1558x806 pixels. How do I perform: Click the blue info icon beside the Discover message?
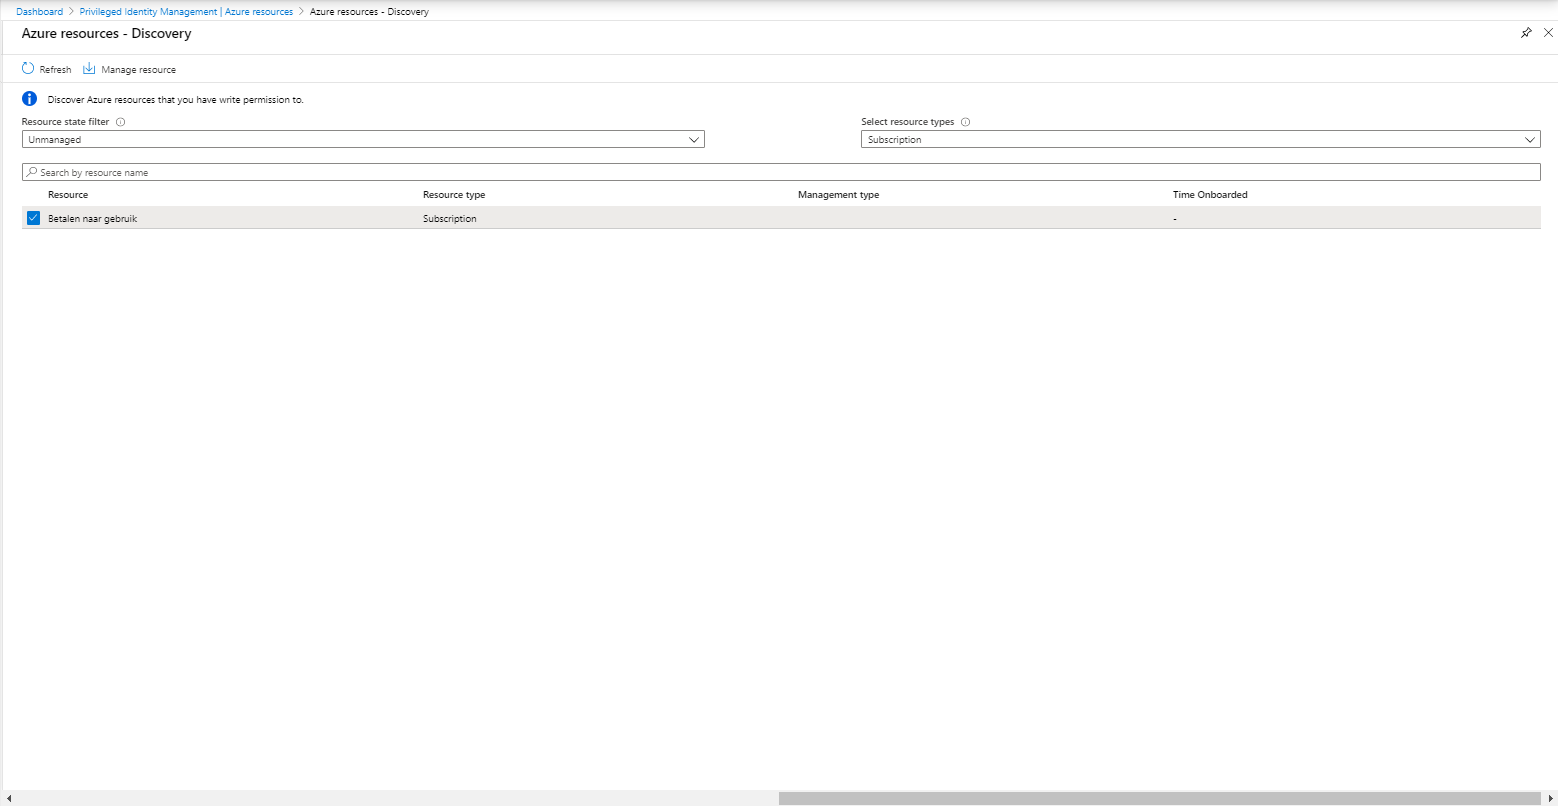[x=29, y=99]
